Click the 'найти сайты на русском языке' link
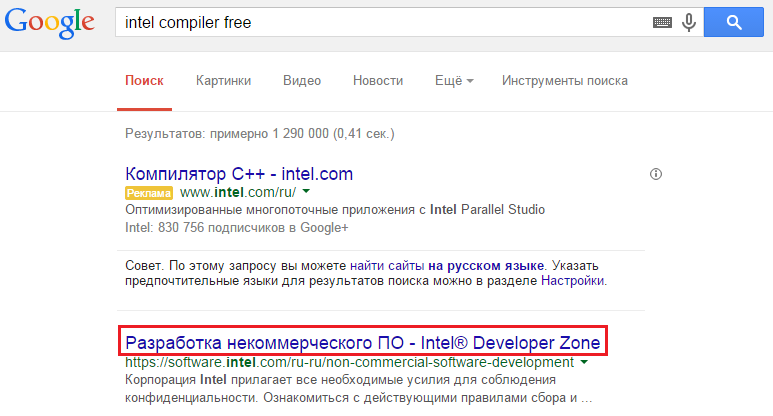Viewport: 773px width, 416px height. point(447,266)
